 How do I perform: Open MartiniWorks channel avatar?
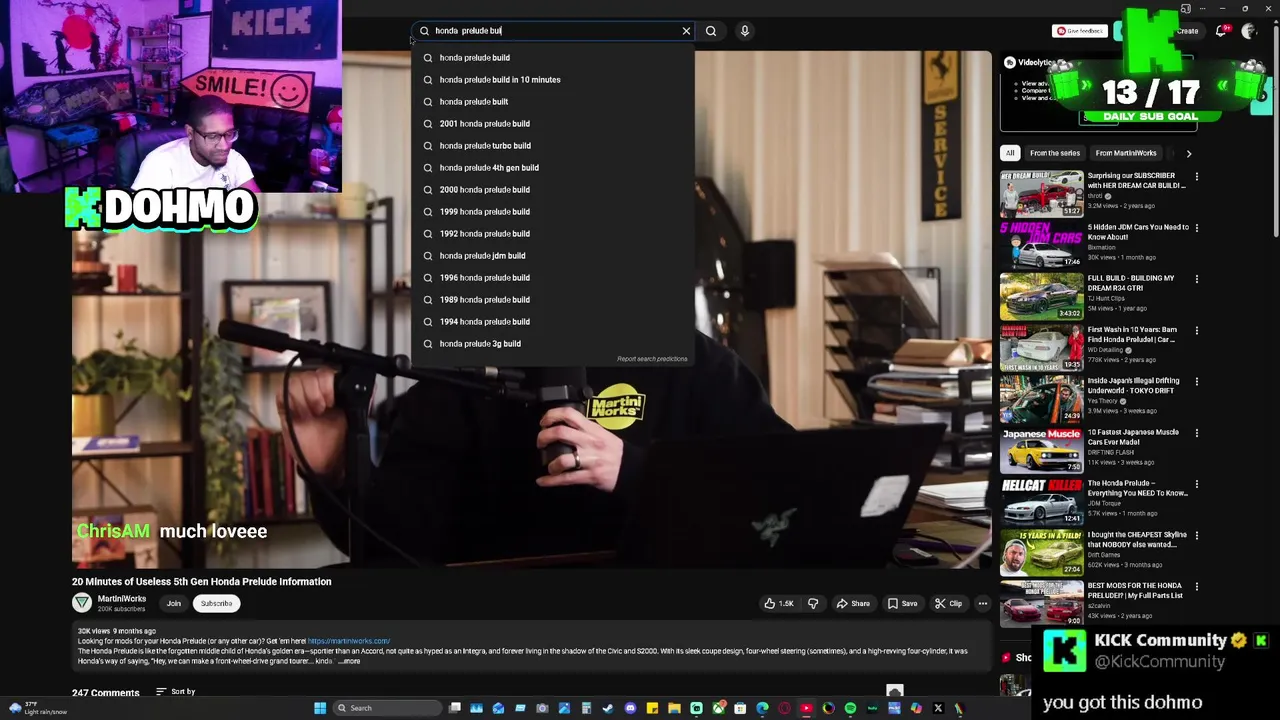click(x=82, y=603)
